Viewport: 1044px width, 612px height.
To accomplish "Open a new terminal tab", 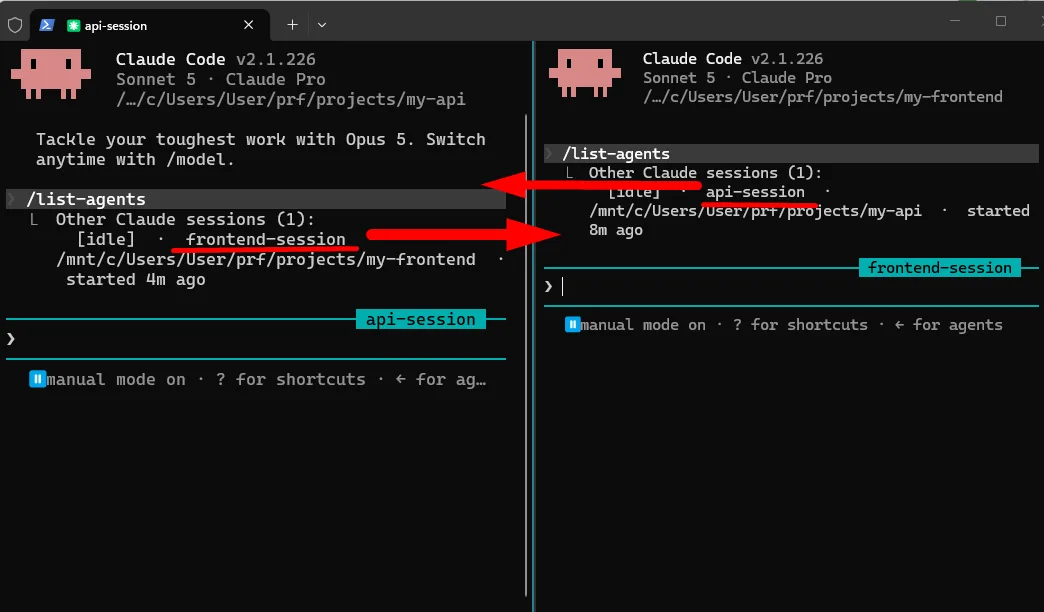I will coord(292,25).
